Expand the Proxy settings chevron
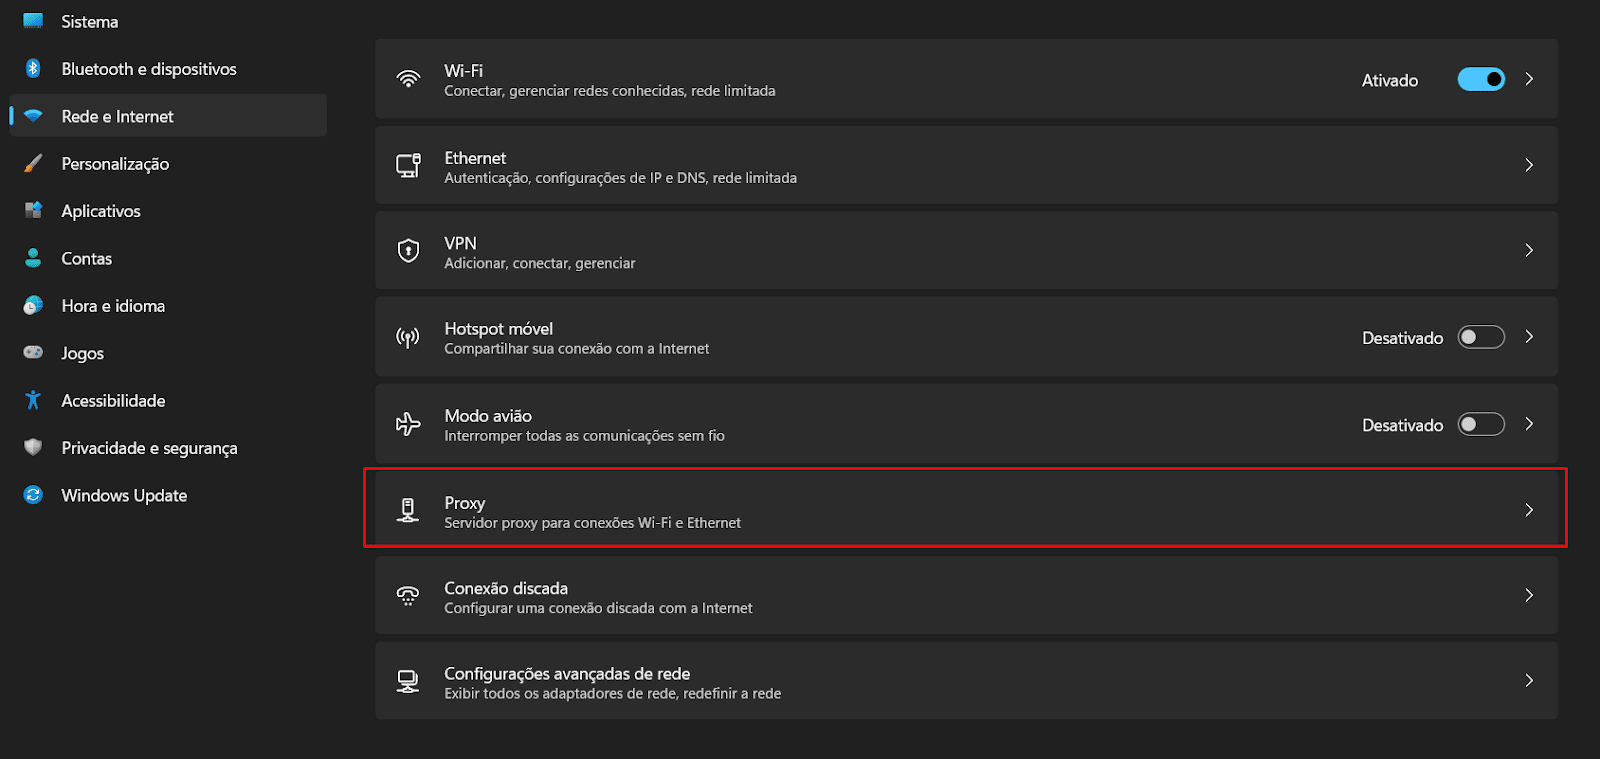 (x=1529, y=509)
